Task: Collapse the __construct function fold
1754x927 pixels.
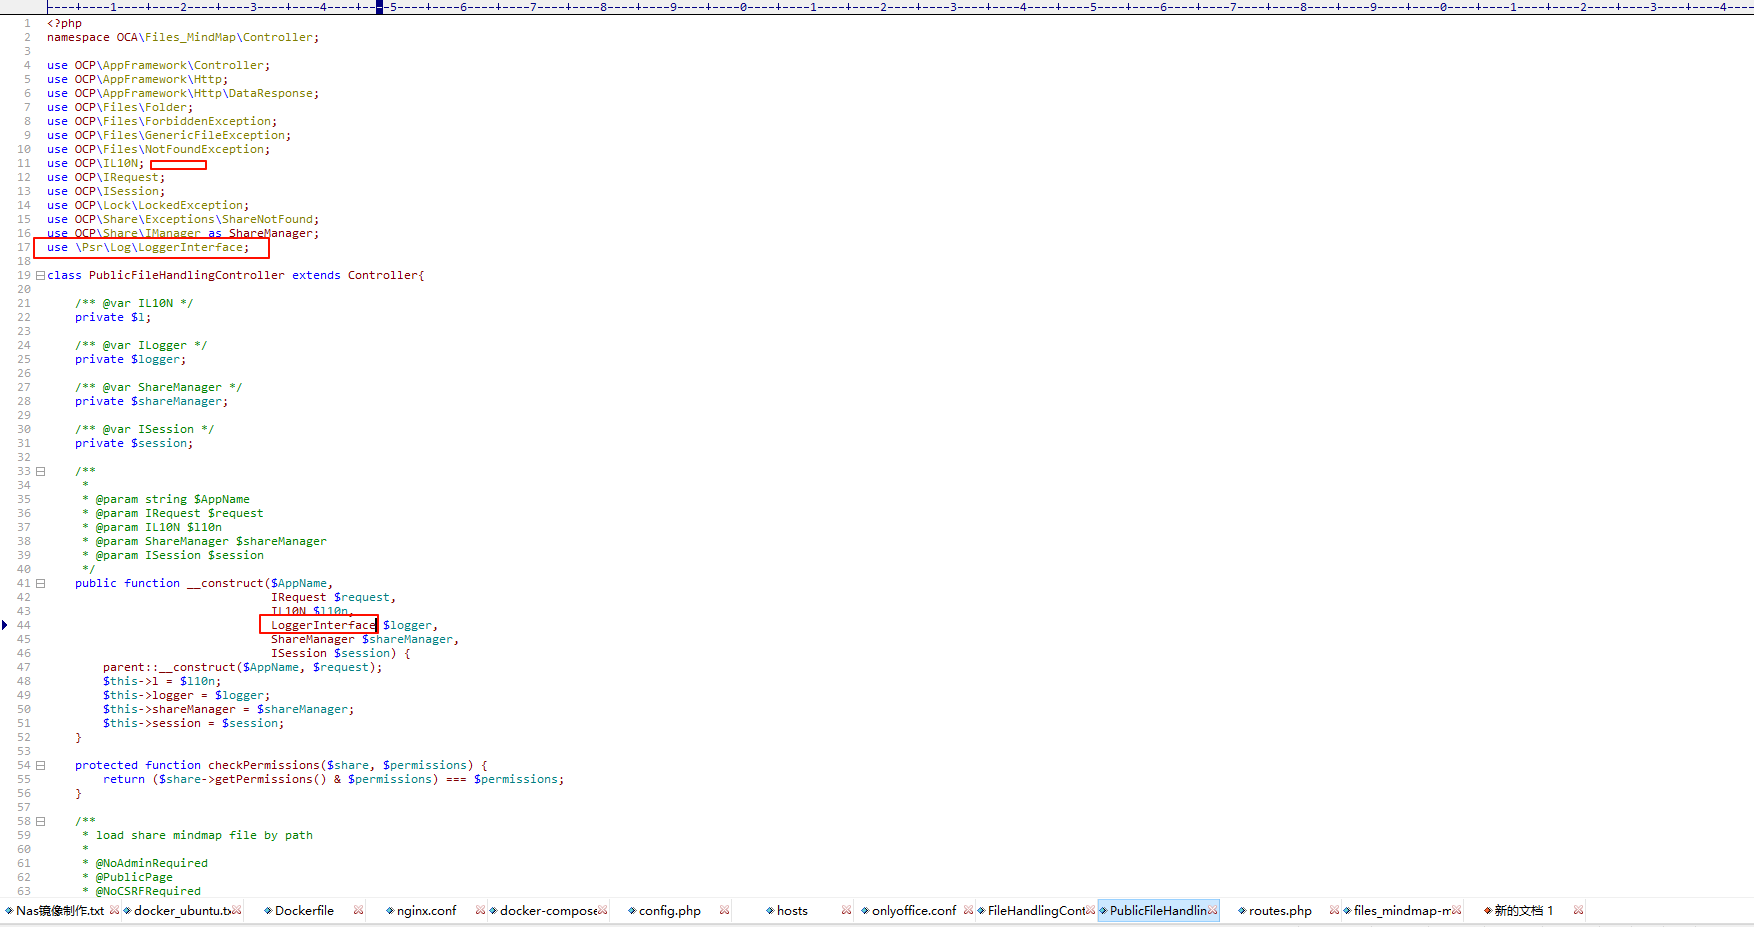Action: pyautogui.click(x=40, y=583)
